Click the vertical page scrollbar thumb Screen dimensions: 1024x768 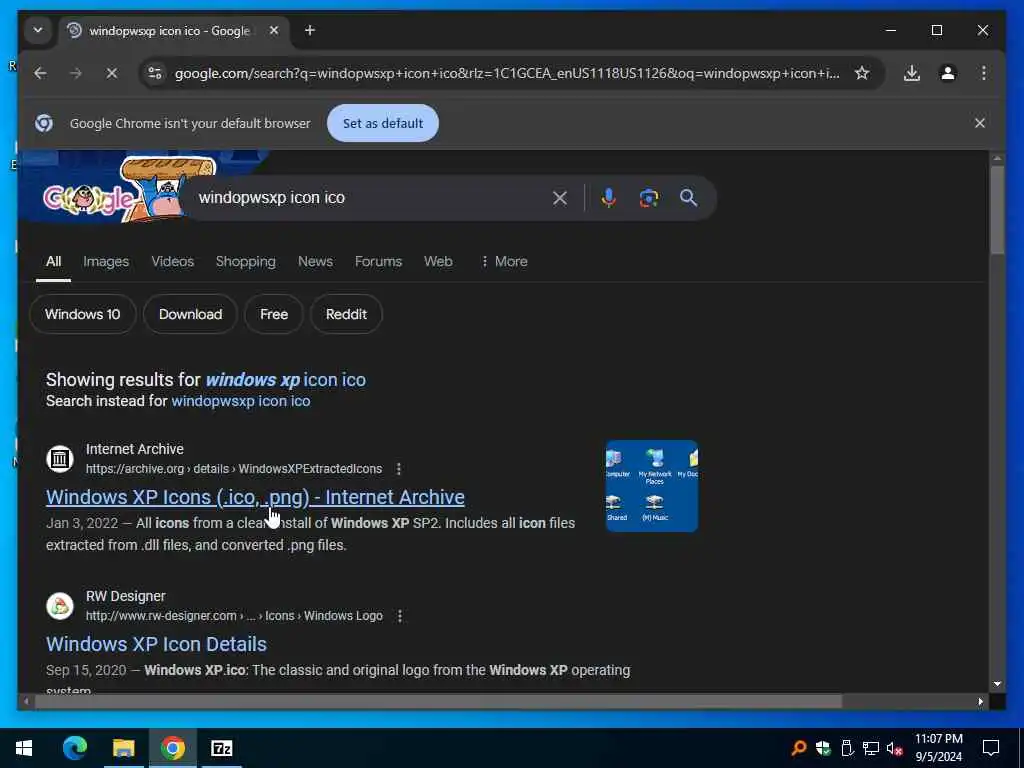997,210
